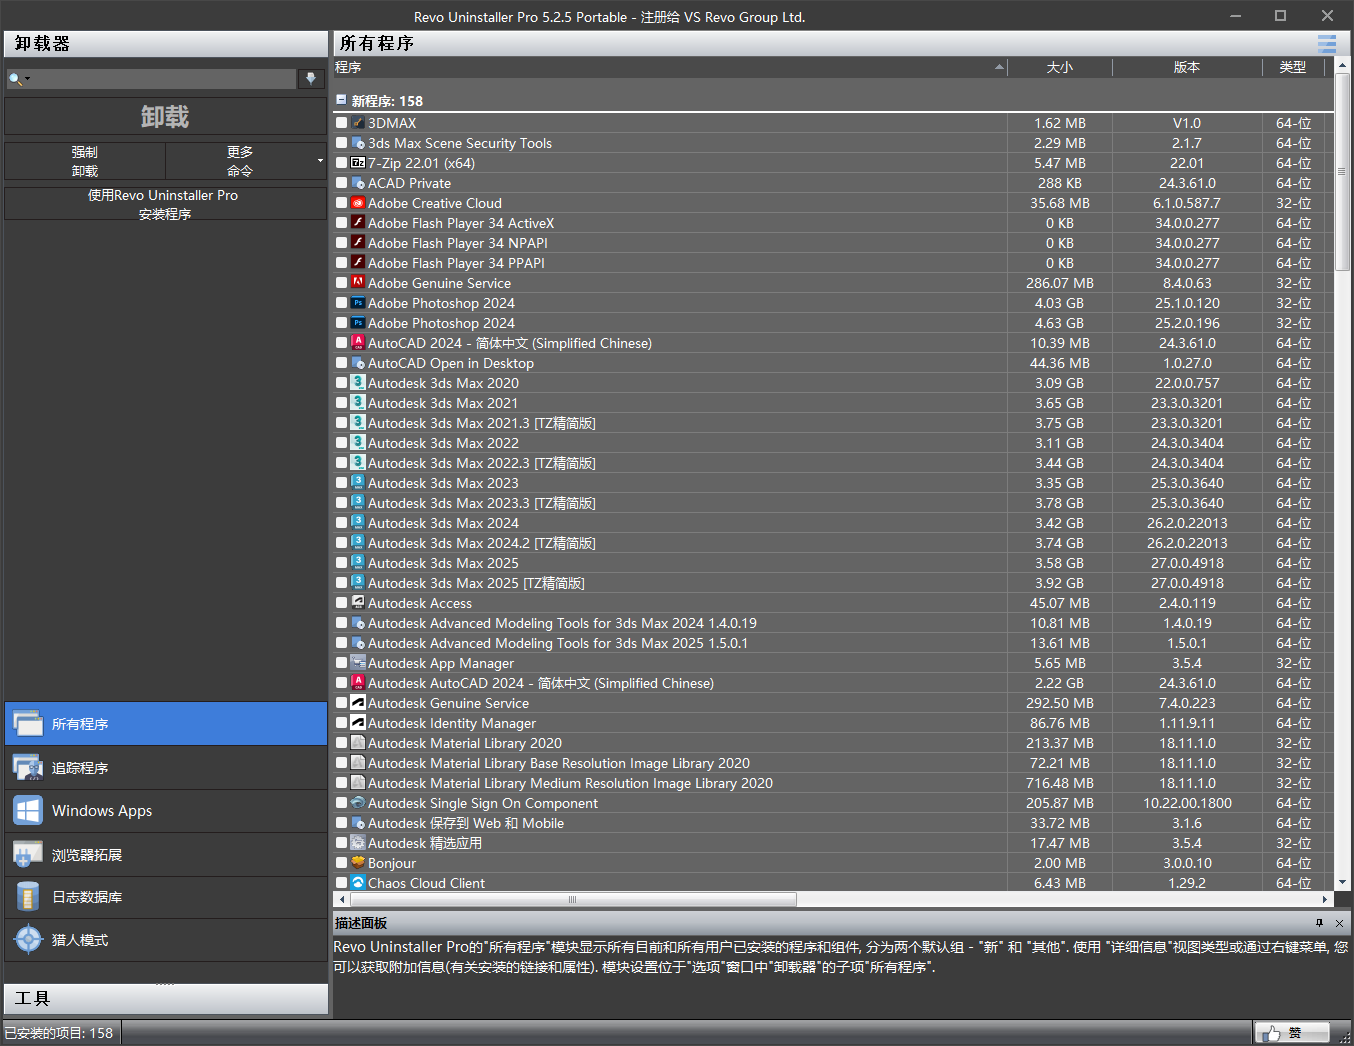The width and height of the screenshot is (1354, 1046).
Task: Check the Autodesk 3ds Max 2022 checkbox
Action: (x=342, y=443)
